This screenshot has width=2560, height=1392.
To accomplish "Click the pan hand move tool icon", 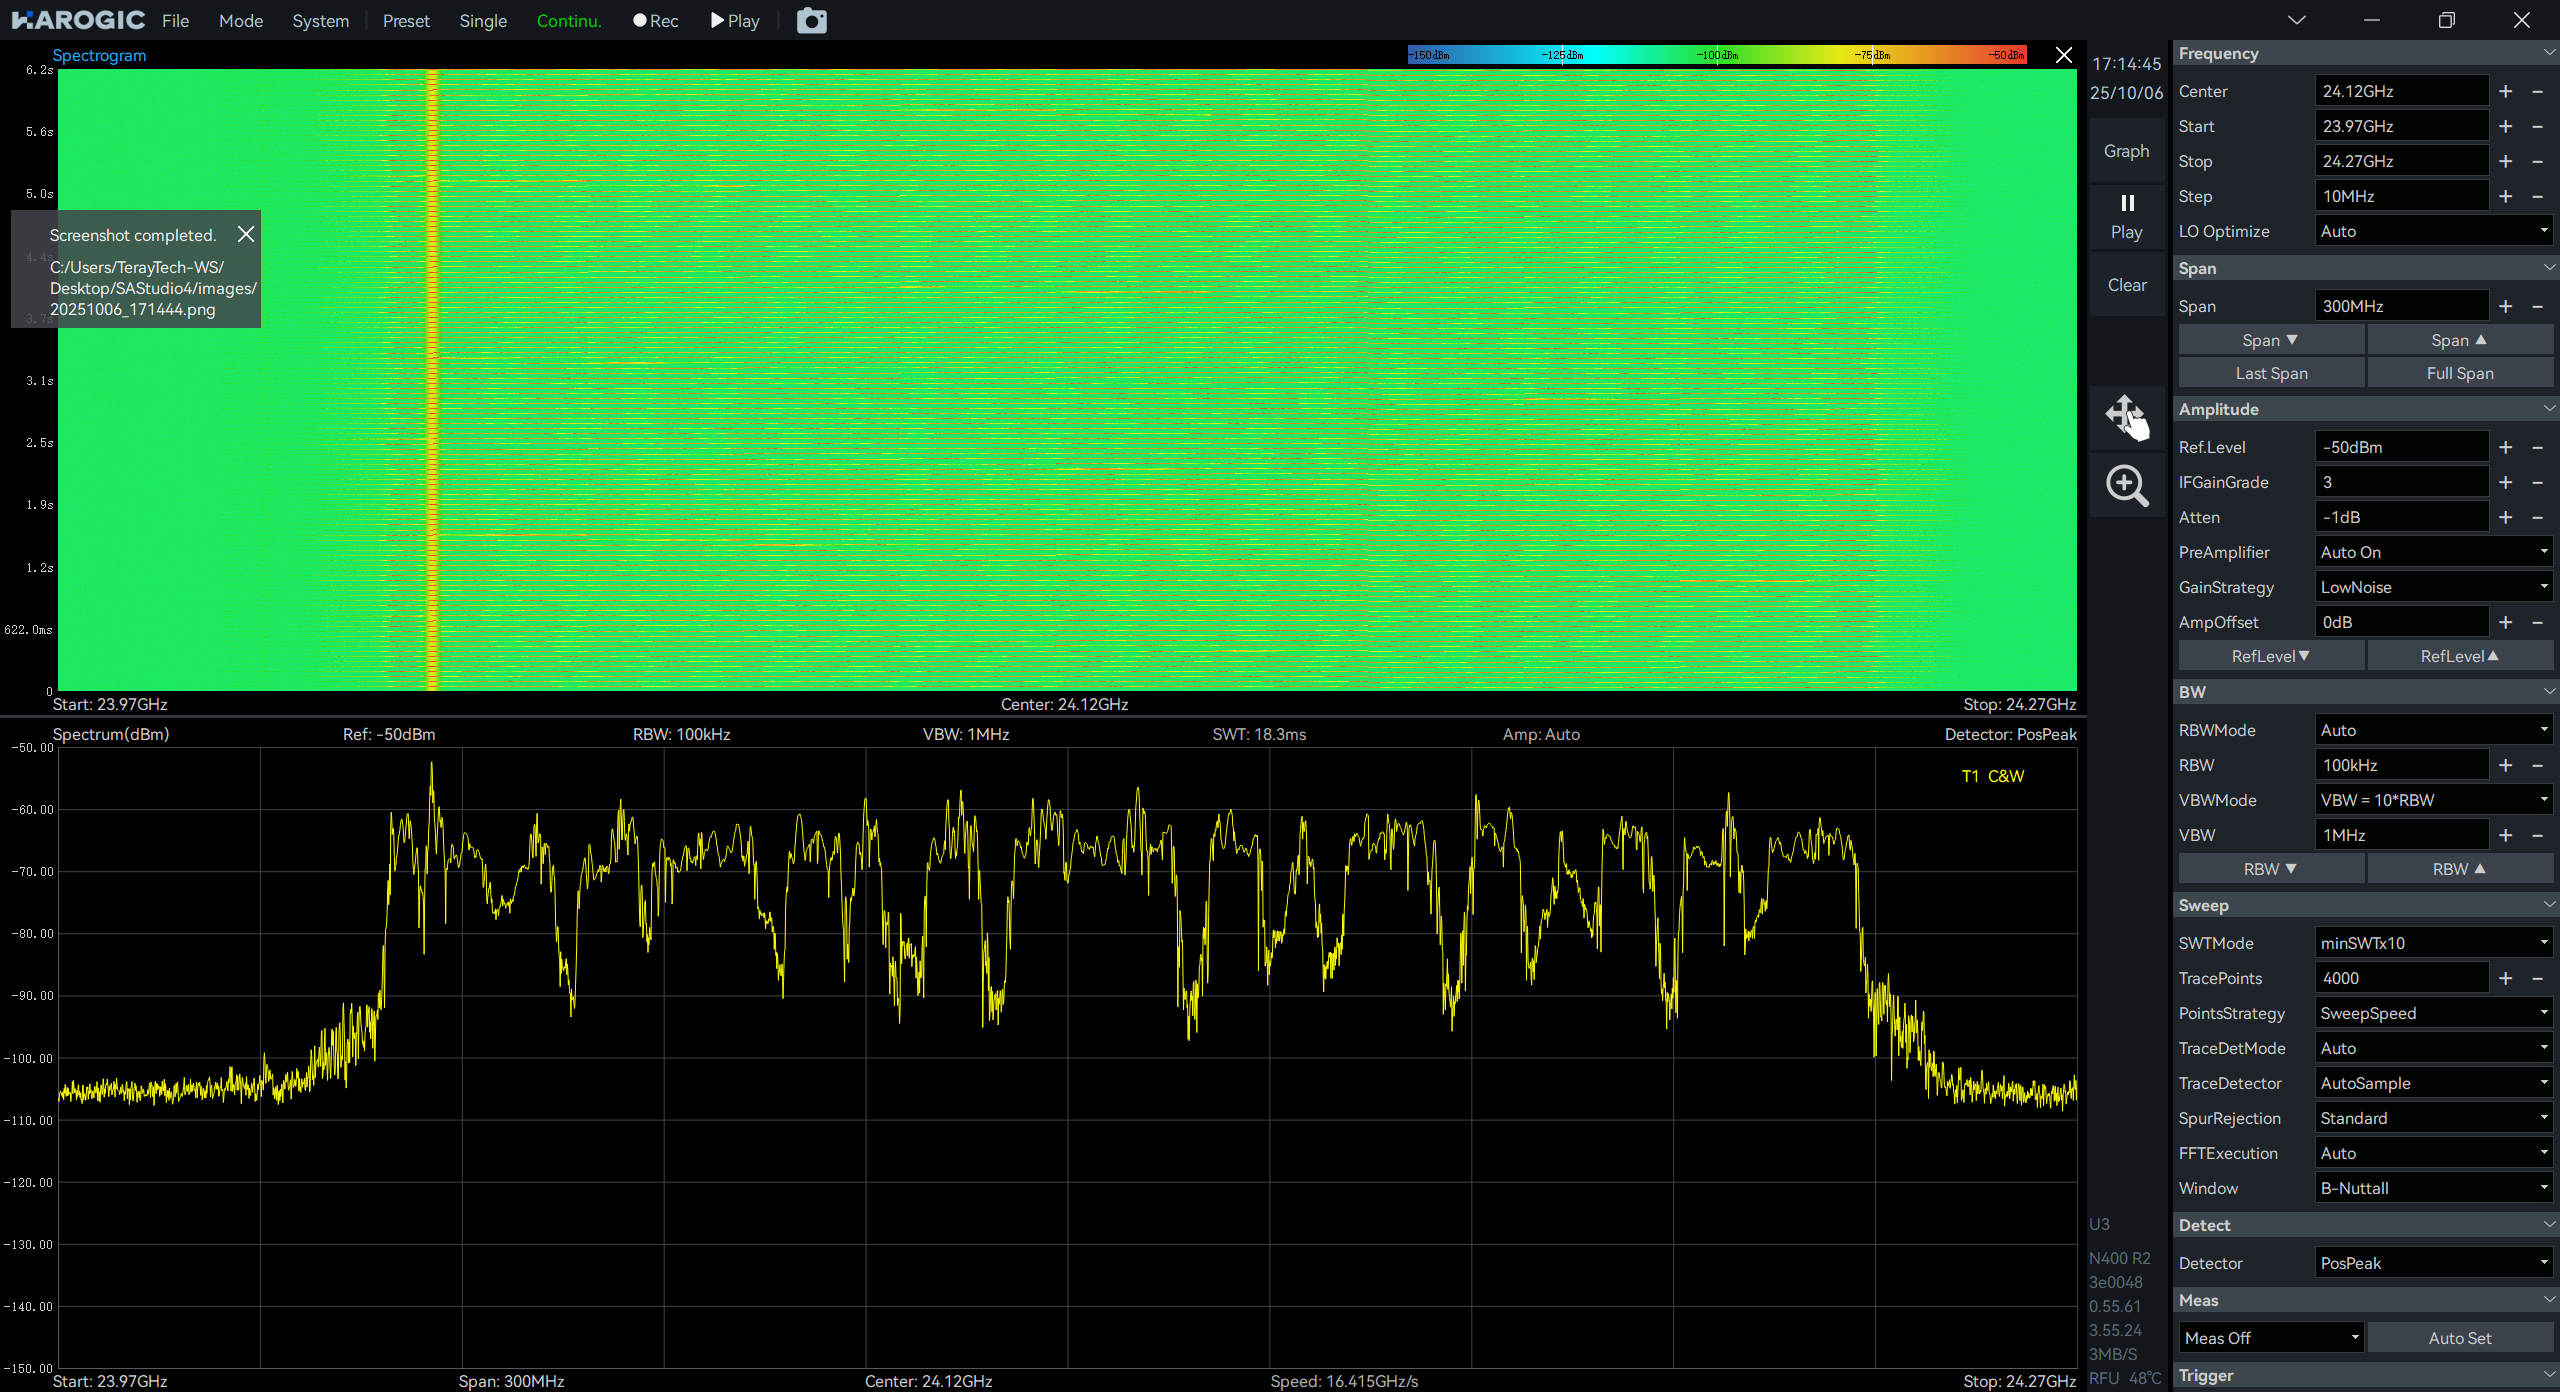I will click(2127, 416).
